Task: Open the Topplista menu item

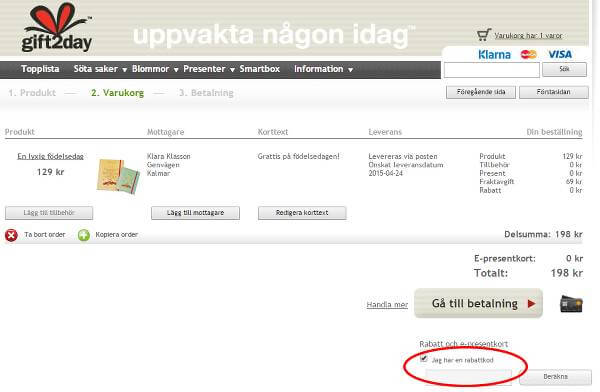Action: pos(40,69)
